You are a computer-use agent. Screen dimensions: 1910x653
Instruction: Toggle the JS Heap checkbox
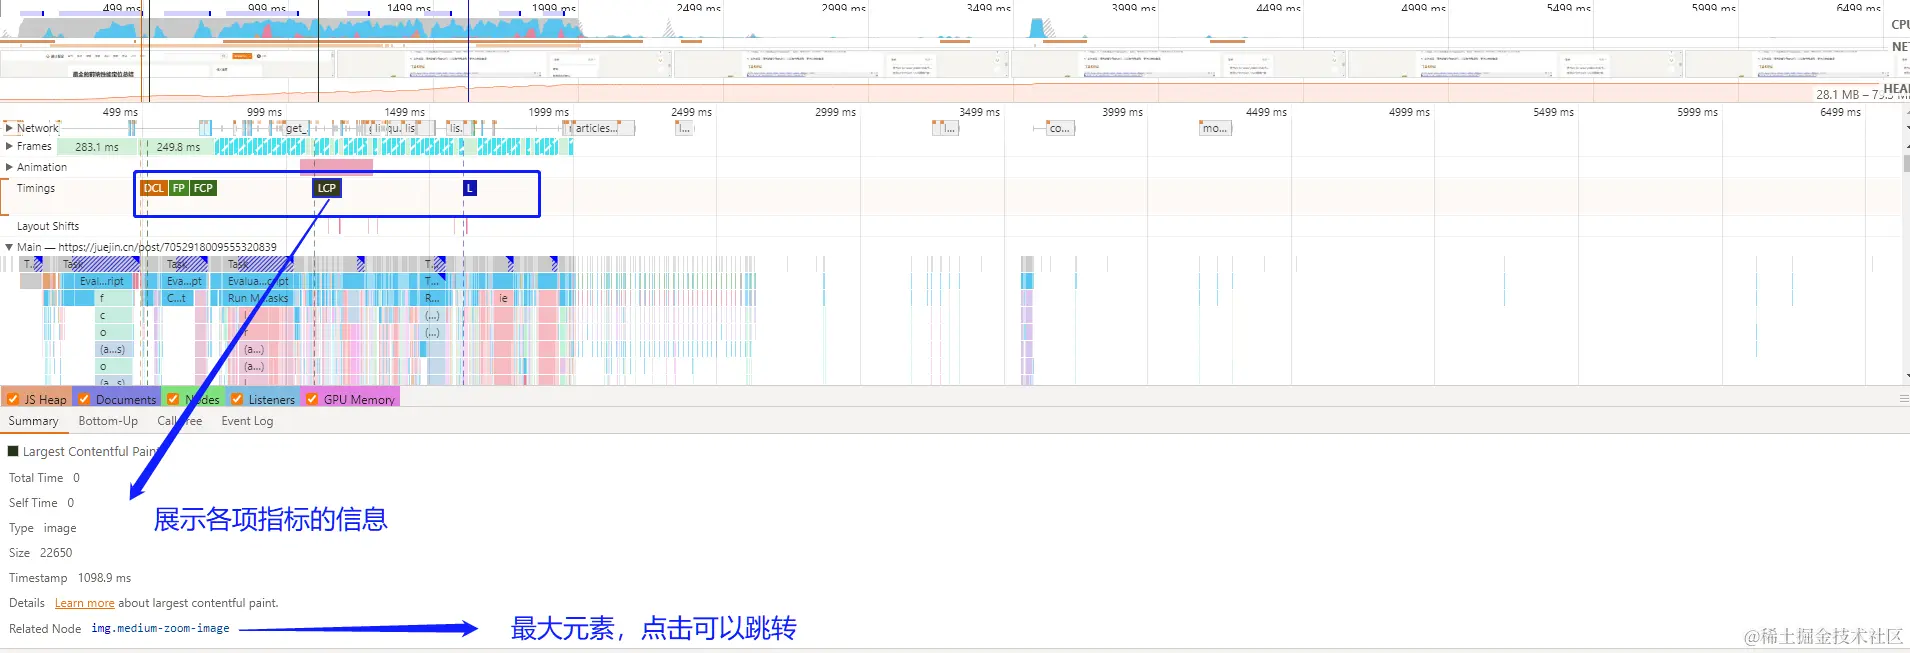(13, 399)
